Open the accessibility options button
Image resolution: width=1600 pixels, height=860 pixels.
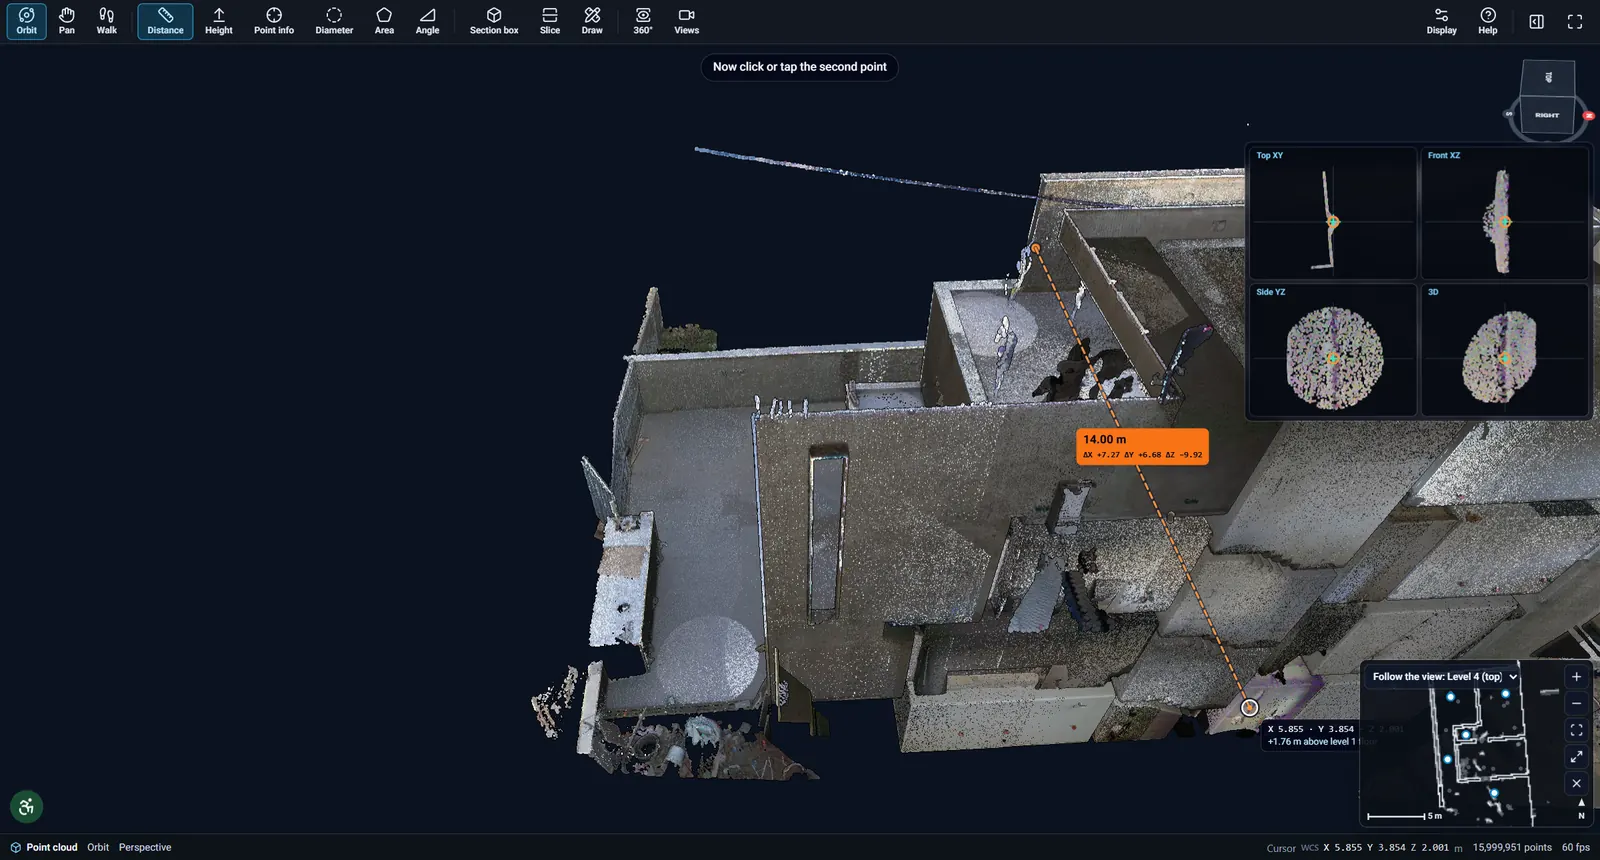[27, 806]
